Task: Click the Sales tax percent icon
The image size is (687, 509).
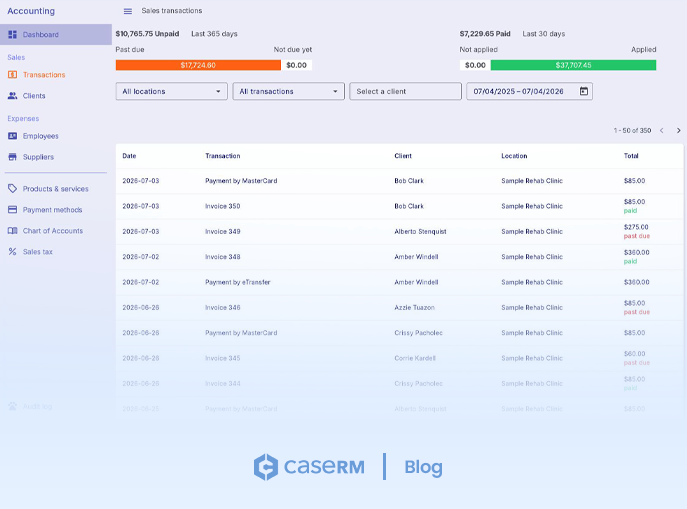Action: pyautogui.click(x=13, y=251)
